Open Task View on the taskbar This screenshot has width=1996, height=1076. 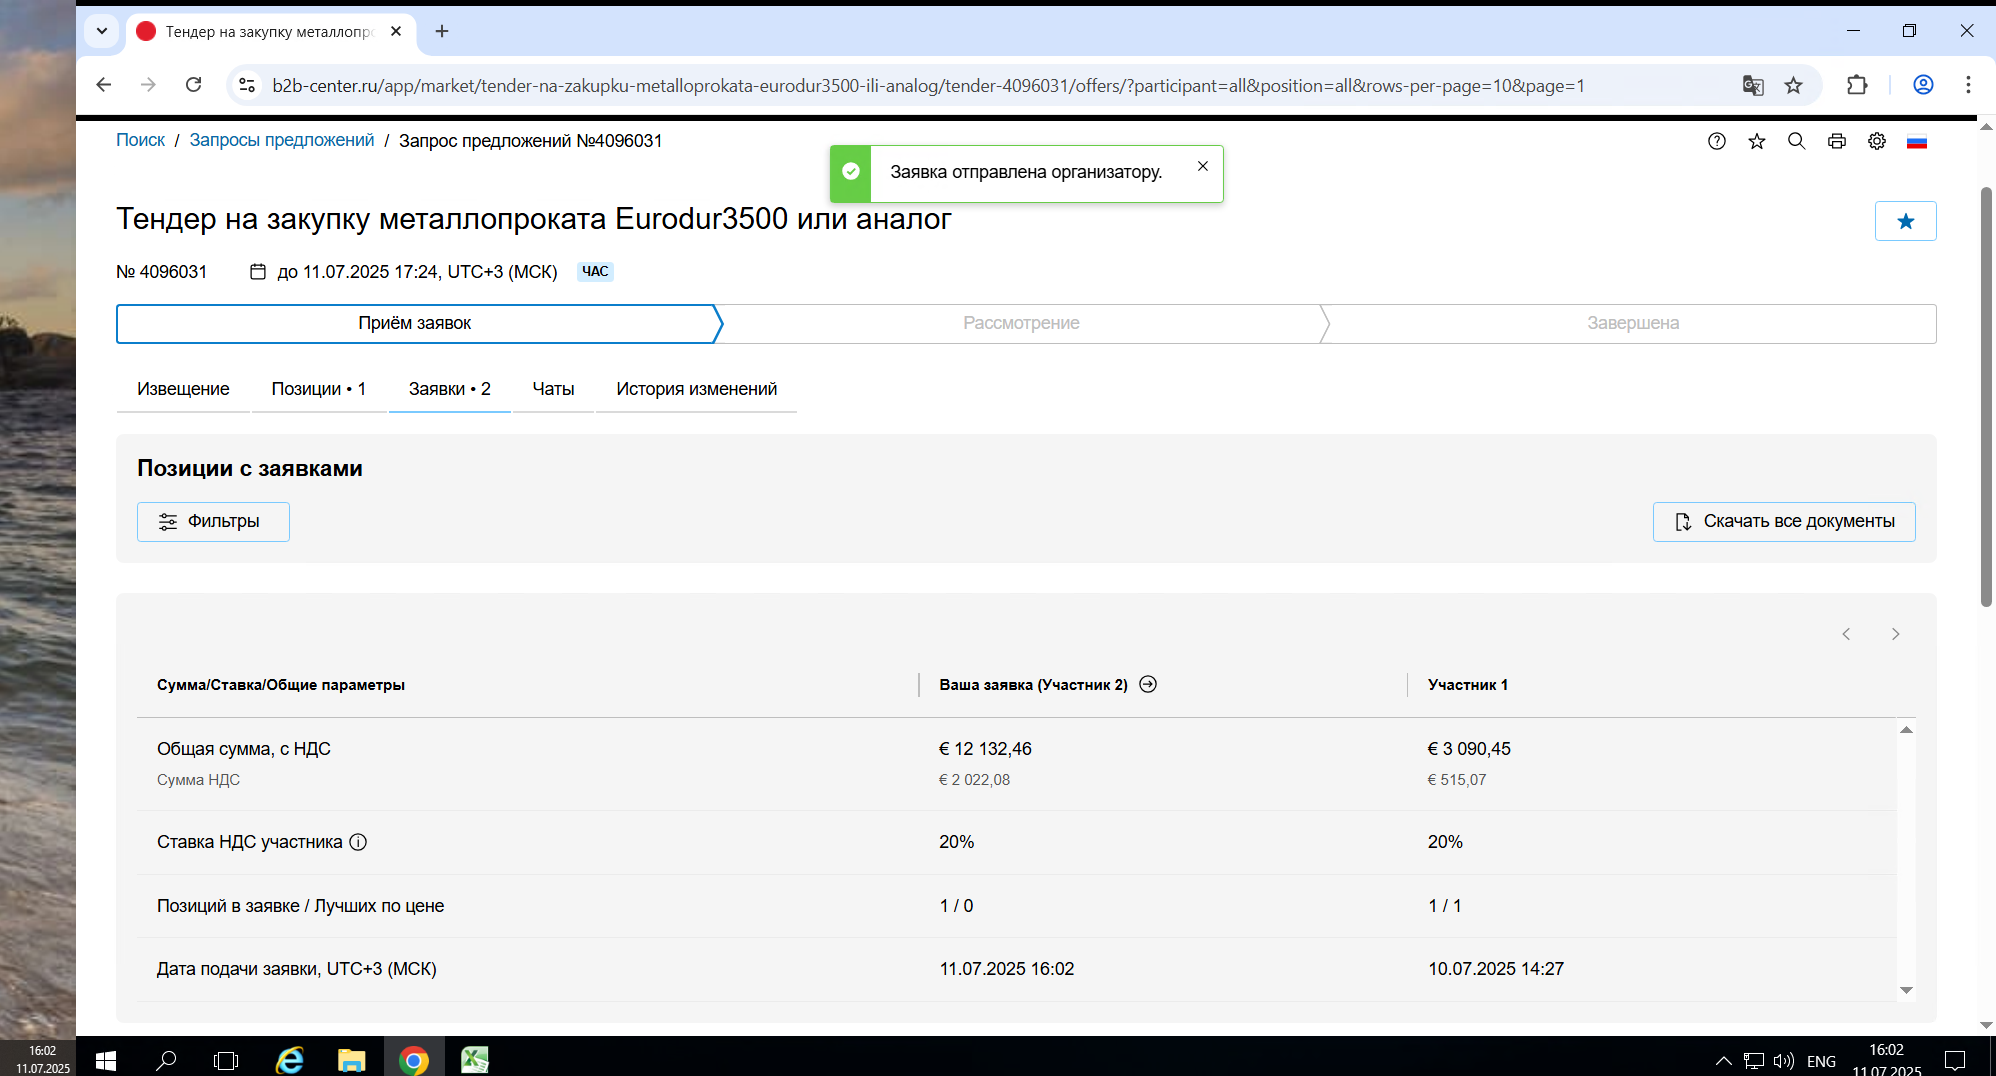coord(227,1059)
